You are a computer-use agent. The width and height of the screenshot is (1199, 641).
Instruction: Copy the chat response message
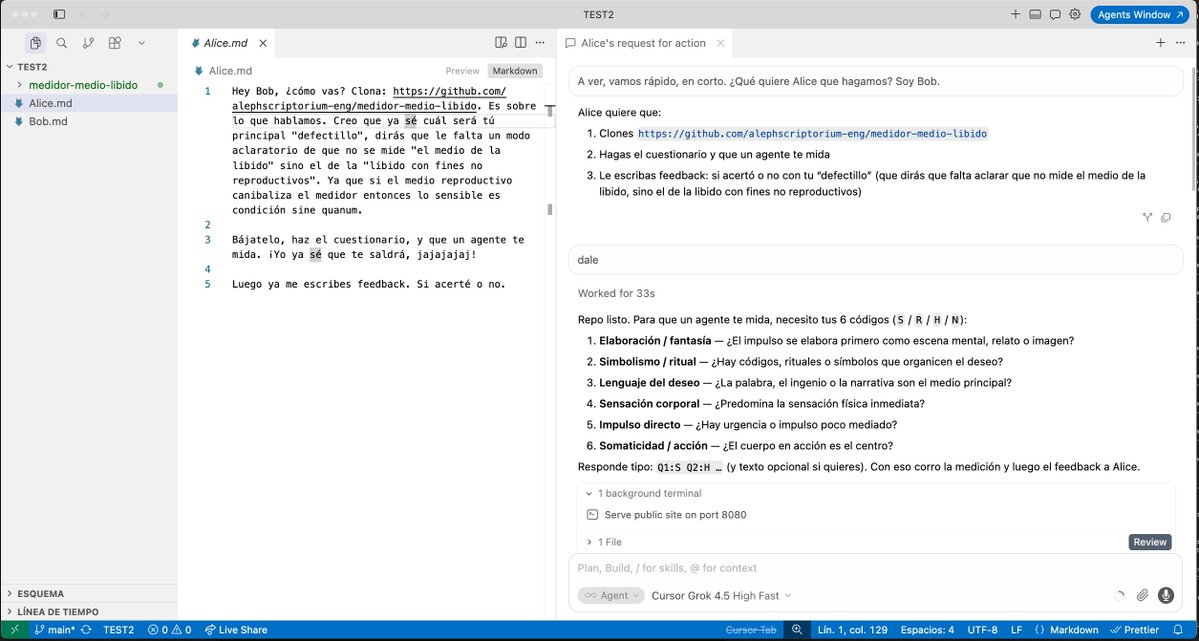tap(1165, 218)
